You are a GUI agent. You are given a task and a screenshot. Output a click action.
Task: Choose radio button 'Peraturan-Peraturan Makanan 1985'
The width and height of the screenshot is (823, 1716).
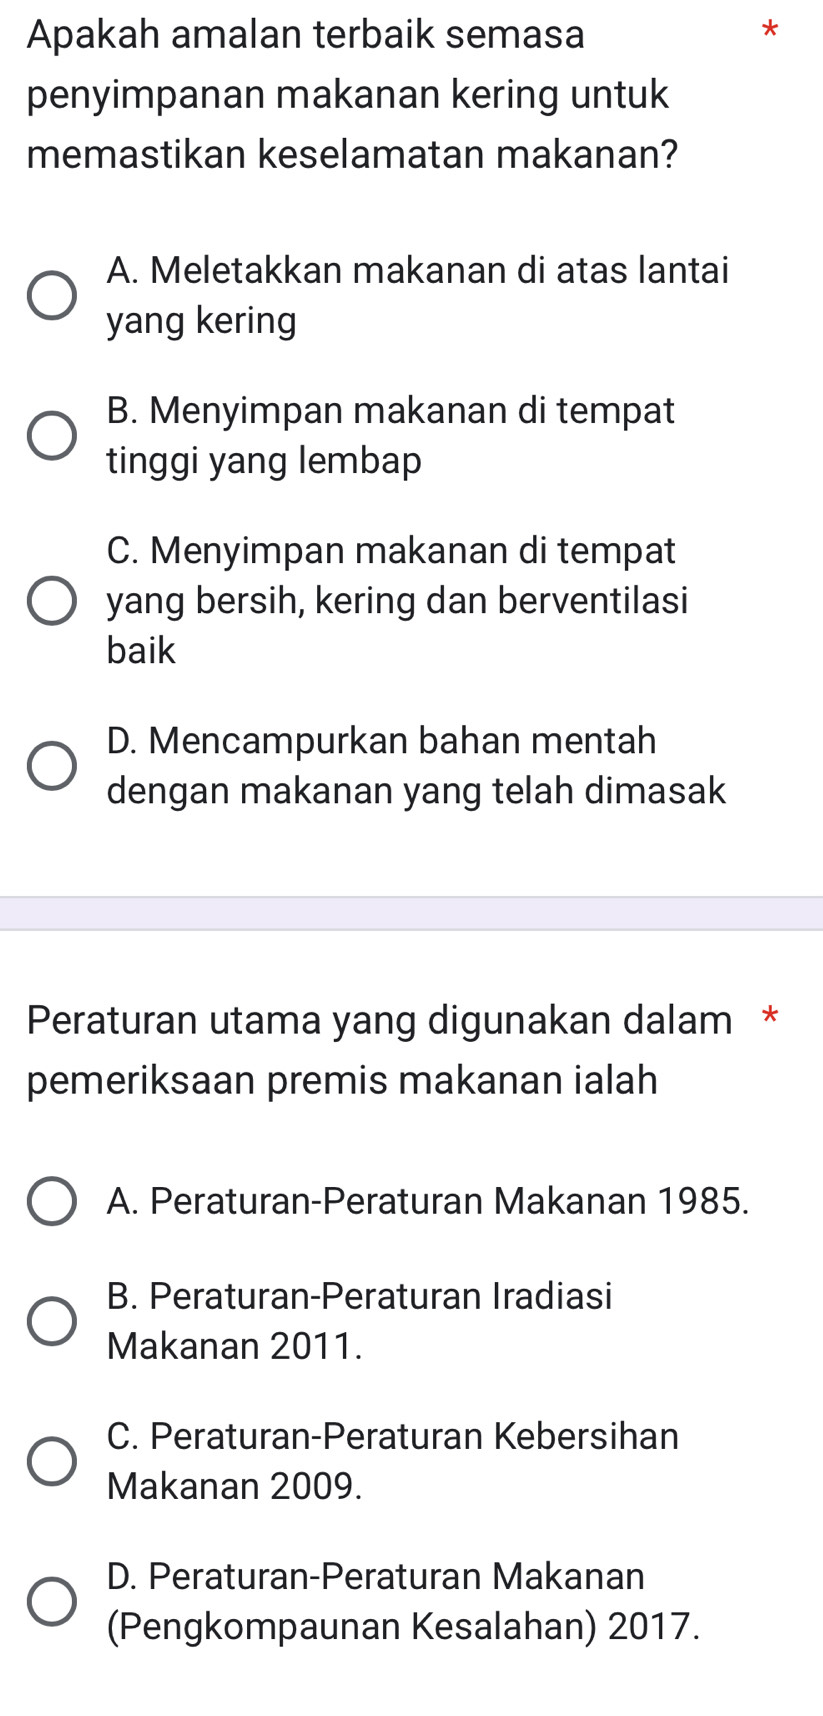[50, 1201]
